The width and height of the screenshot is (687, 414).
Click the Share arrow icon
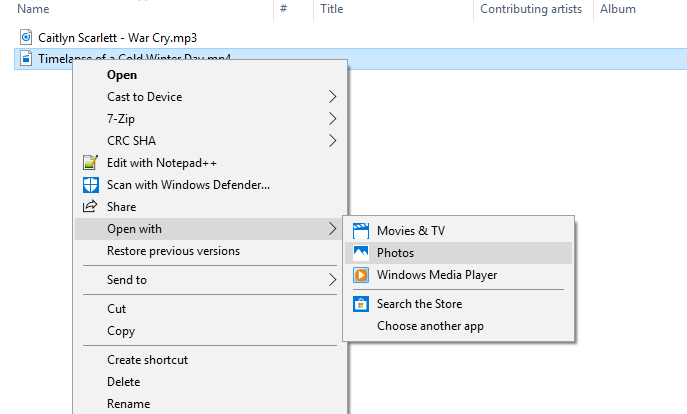pos(90,206)
